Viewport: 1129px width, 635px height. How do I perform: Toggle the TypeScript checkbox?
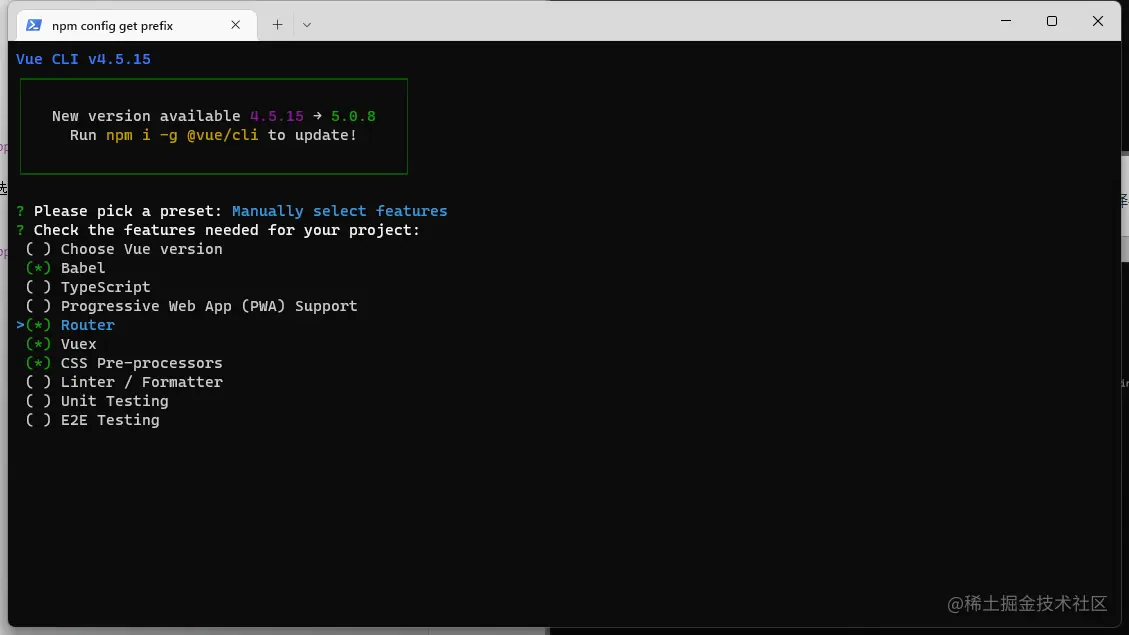(38, 287)
